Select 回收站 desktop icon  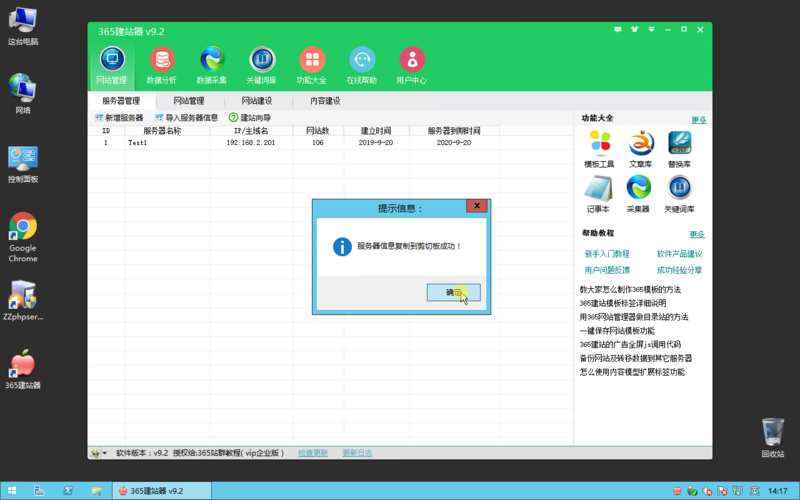tap(772, 438)
